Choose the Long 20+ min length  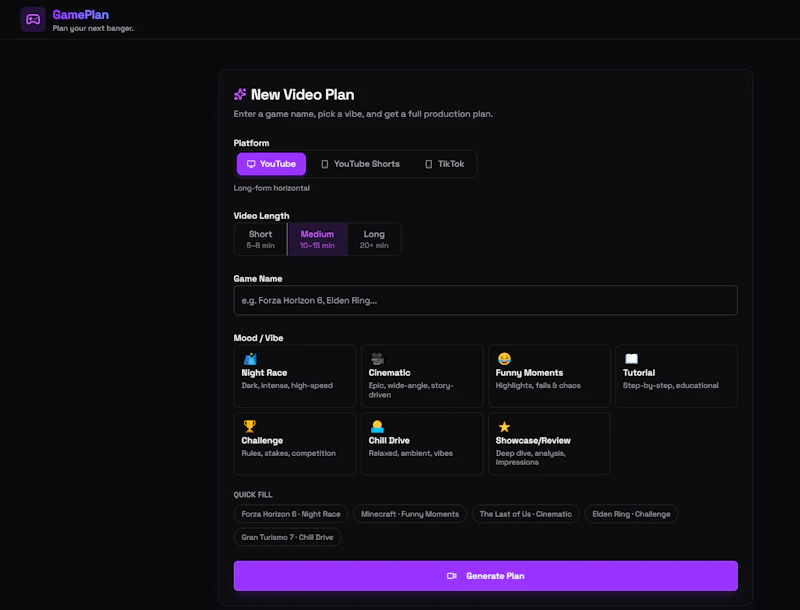coord(374,239)
